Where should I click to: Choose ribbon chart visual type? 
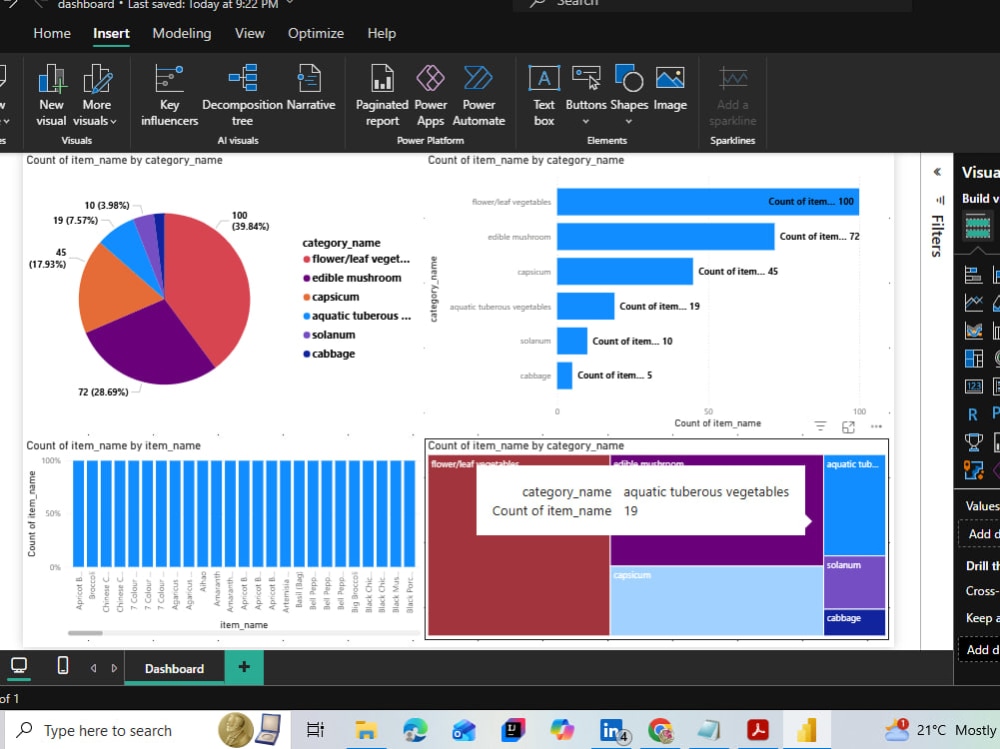pos(973,330)
